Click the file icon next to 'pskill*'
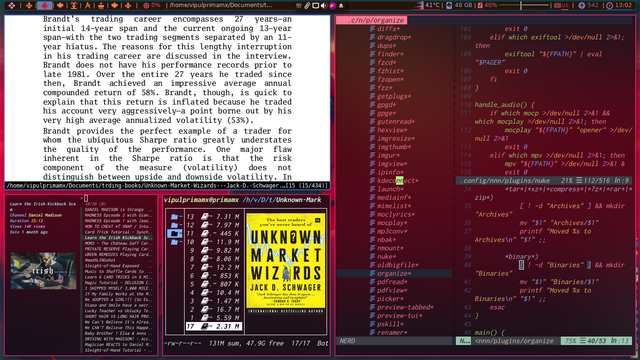The width and height of the screenshot is (640, 360). tap(372, 324)
